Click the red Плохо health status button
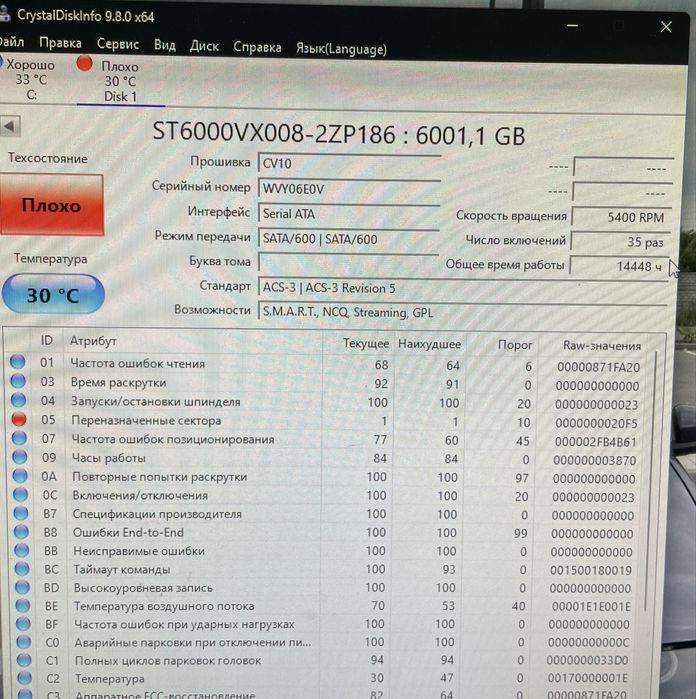This screenshot has height=699, width=696. tap(52, 205)
